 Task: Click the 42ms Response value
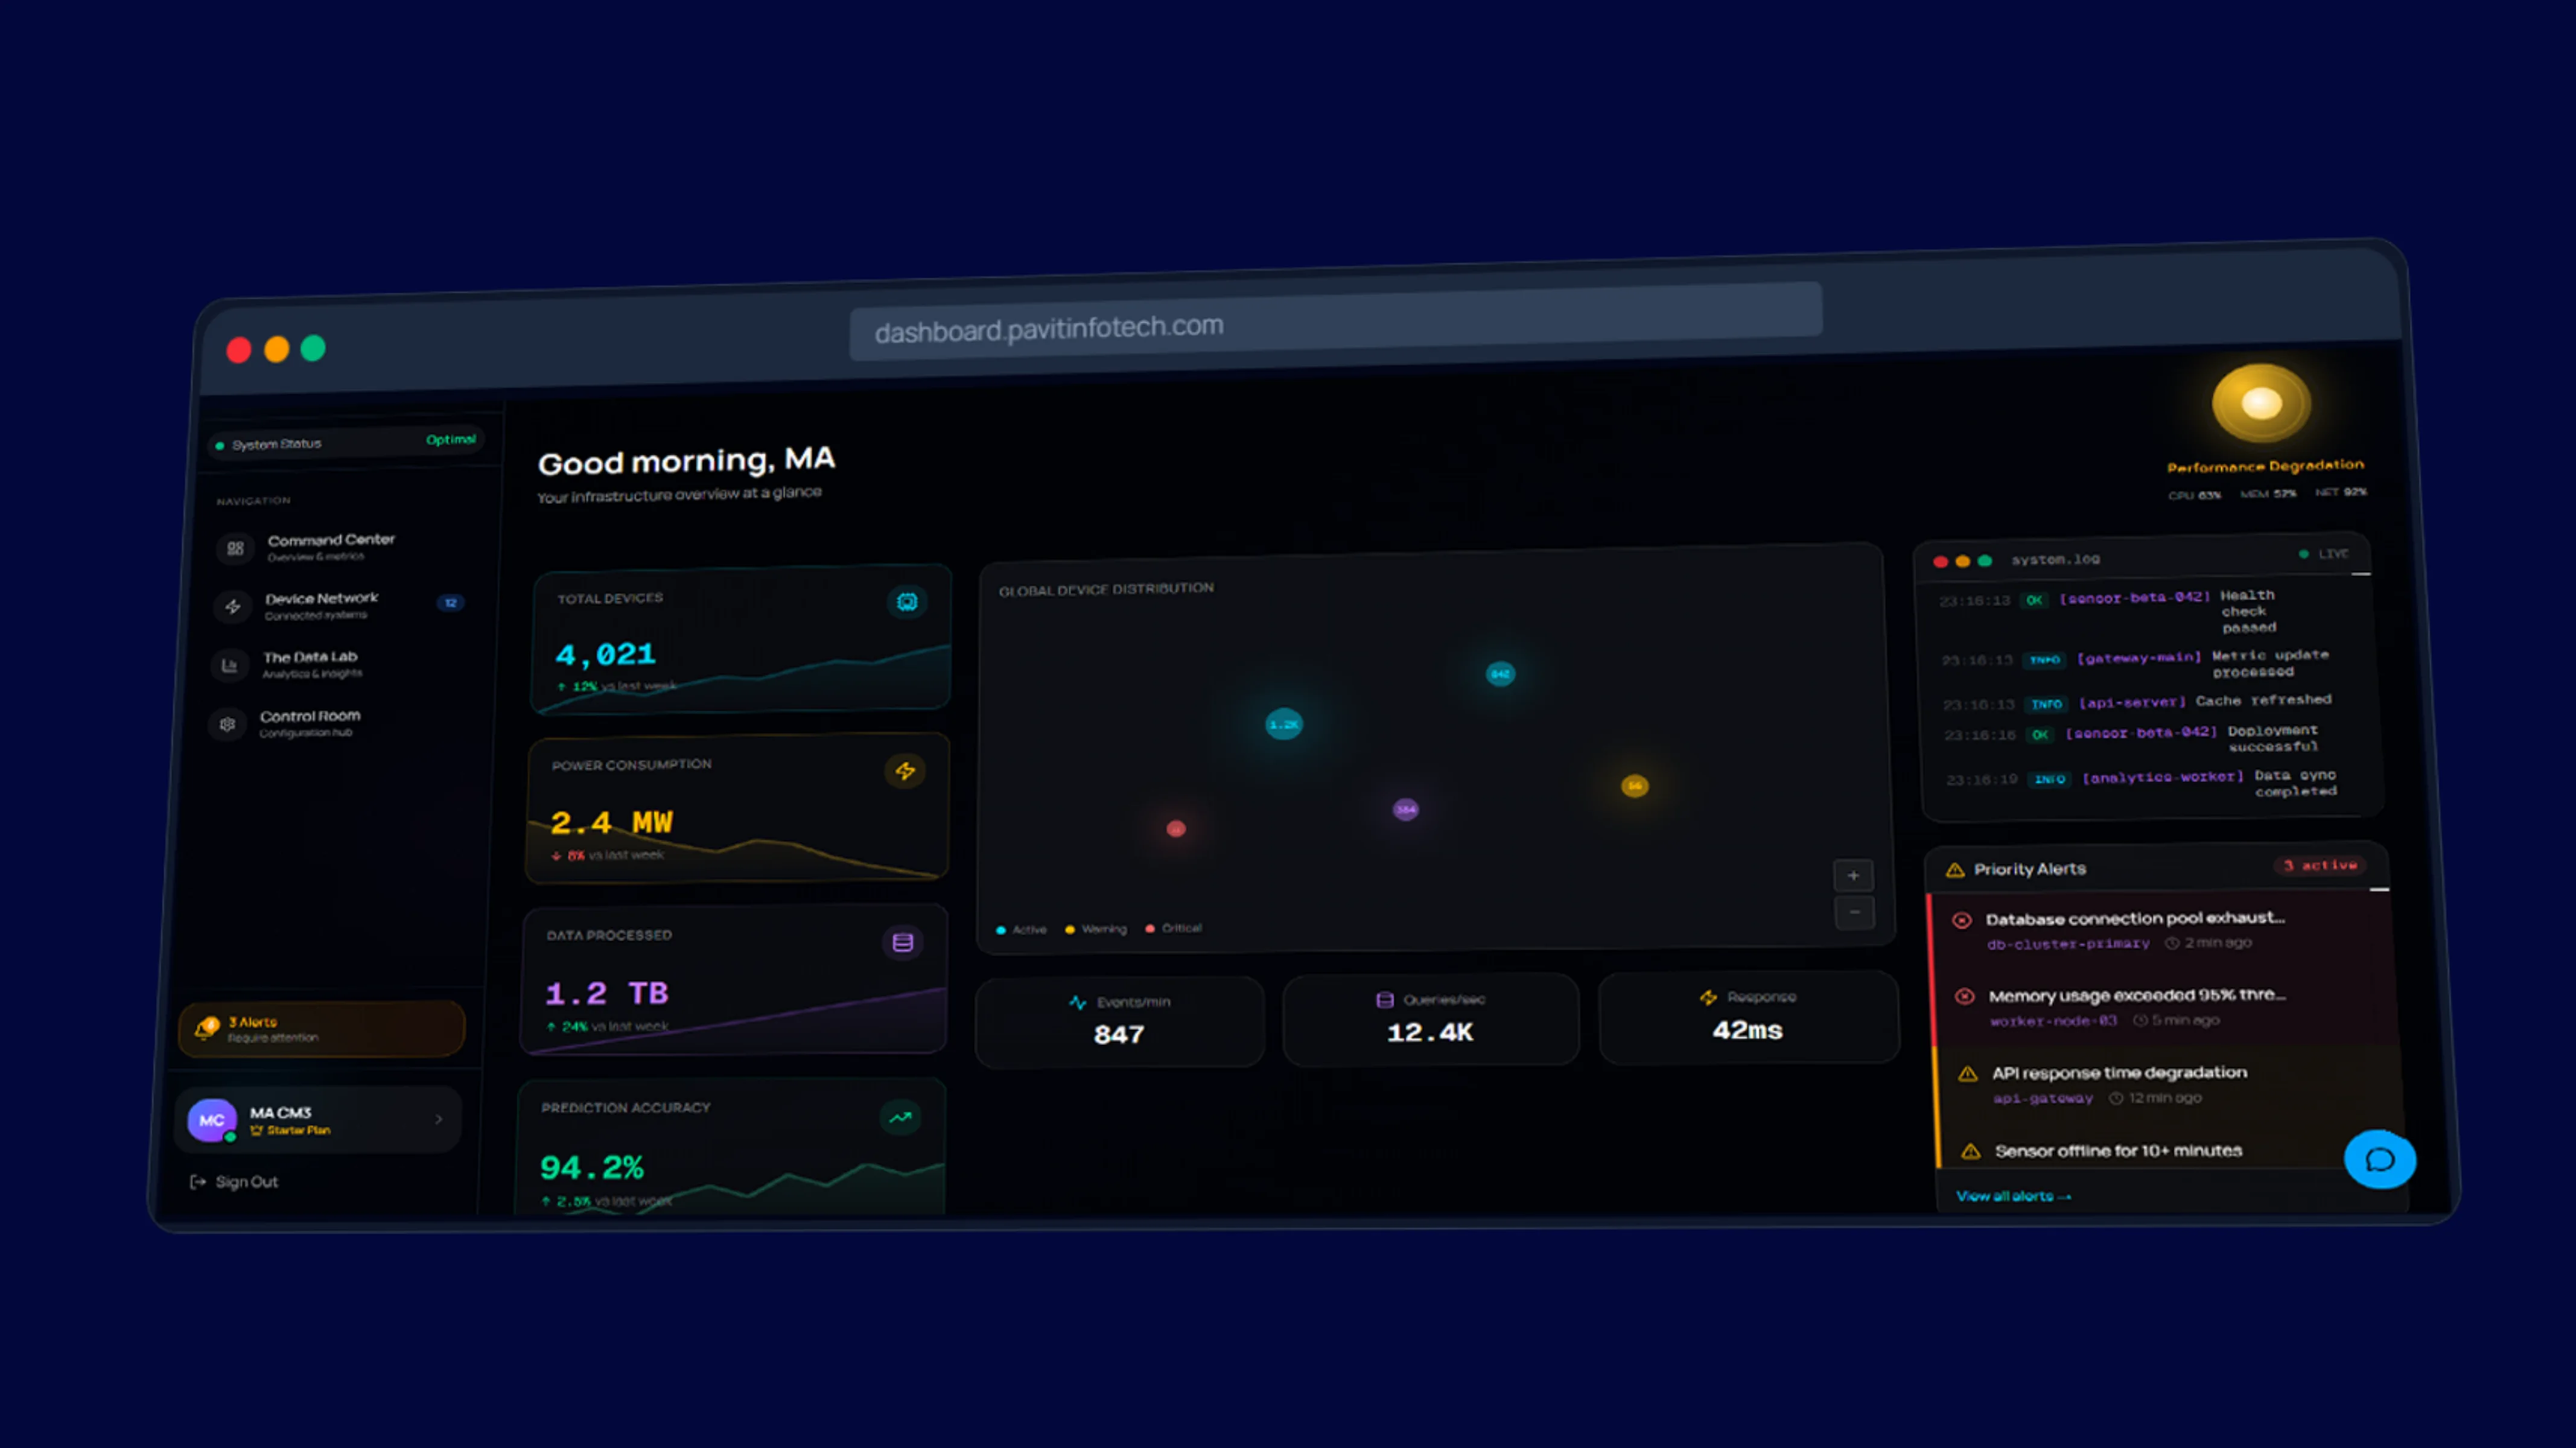click(1747, 1030)
